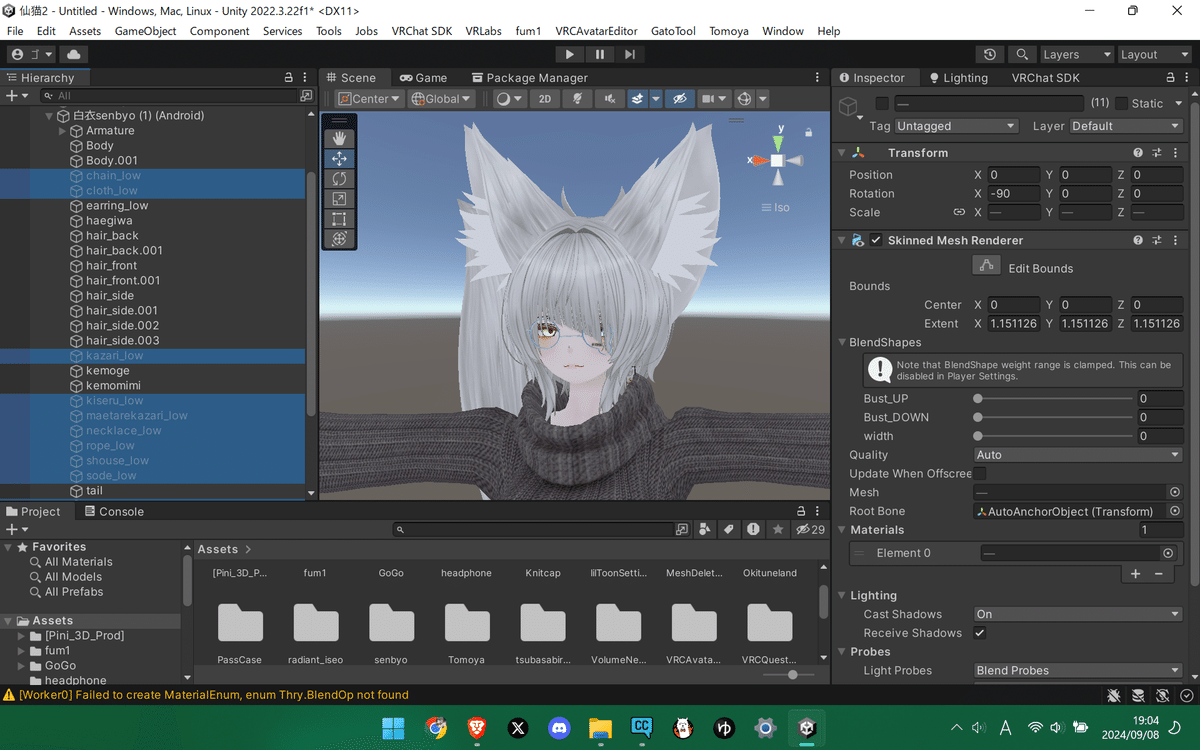
Task: Open Quality Auto dropdown
Action: [1077, 455]
